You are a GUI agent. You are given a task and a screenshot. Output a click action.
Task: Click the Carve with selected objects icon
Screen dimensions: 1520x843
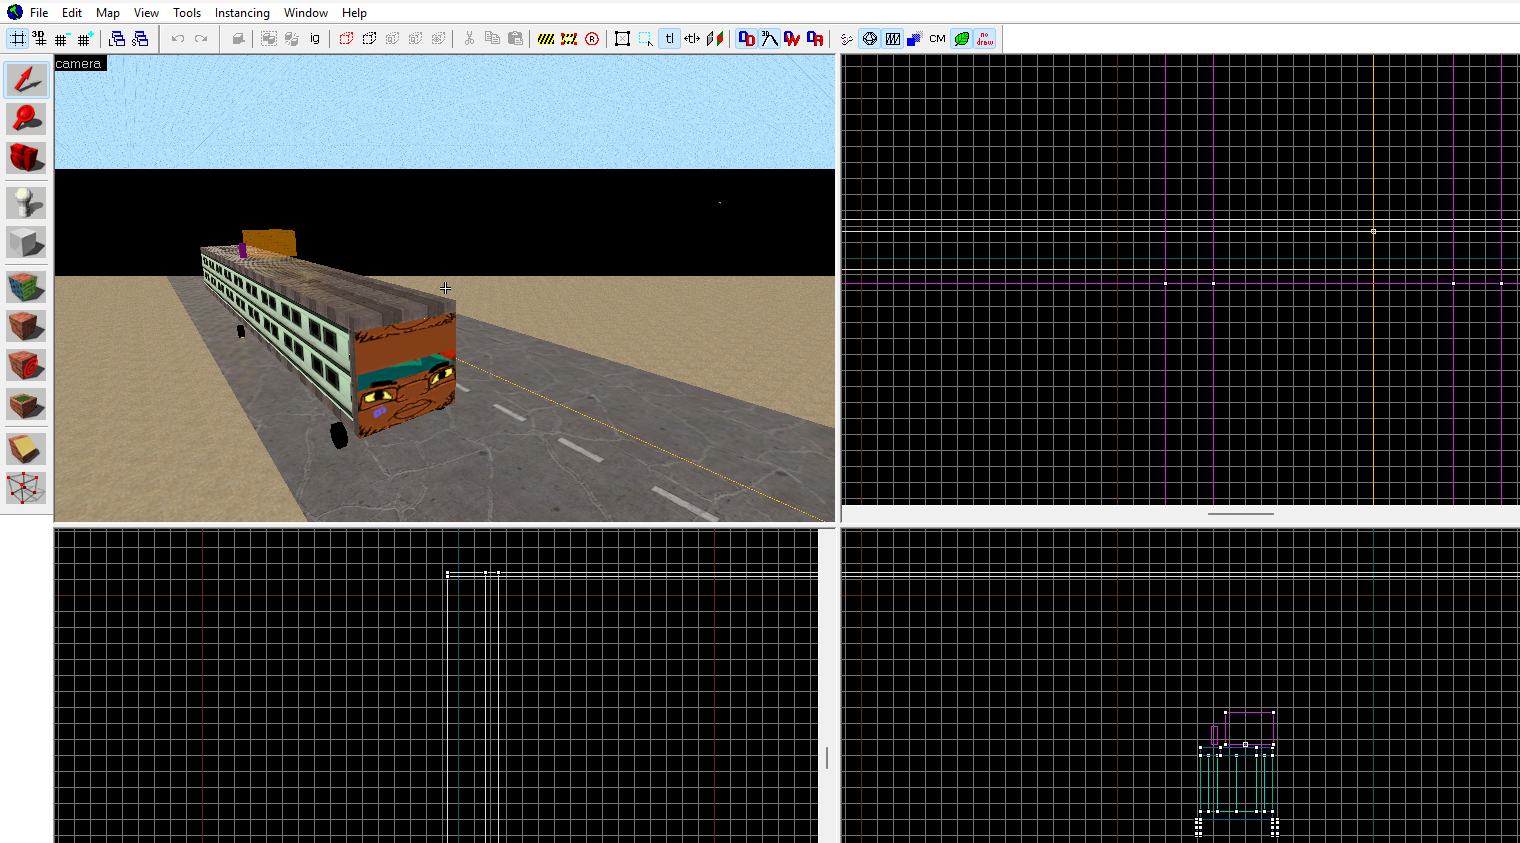pyautogui.click(x=238, y=39)
